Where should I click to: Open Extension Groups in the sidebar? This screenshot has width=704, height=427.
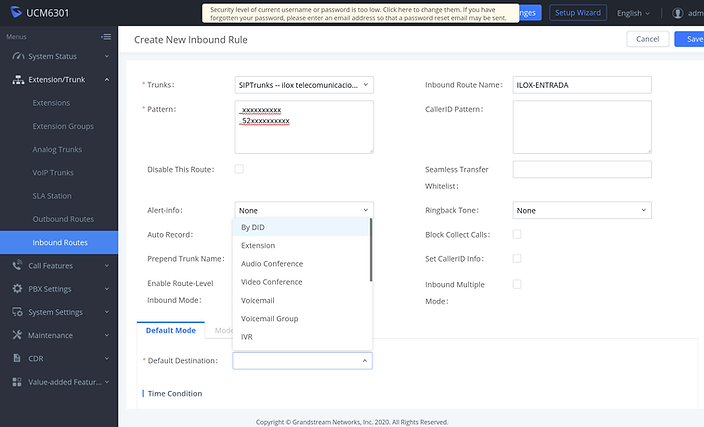pyautogui.click(x=63, y=126)
